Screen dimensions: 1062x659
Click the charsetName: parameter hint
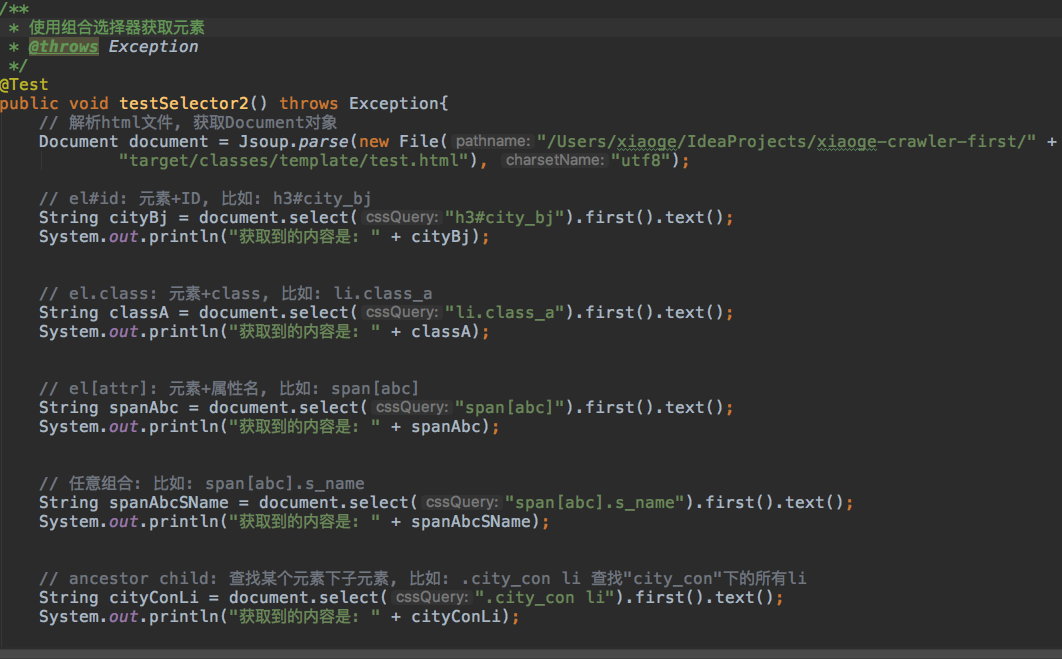555,161
